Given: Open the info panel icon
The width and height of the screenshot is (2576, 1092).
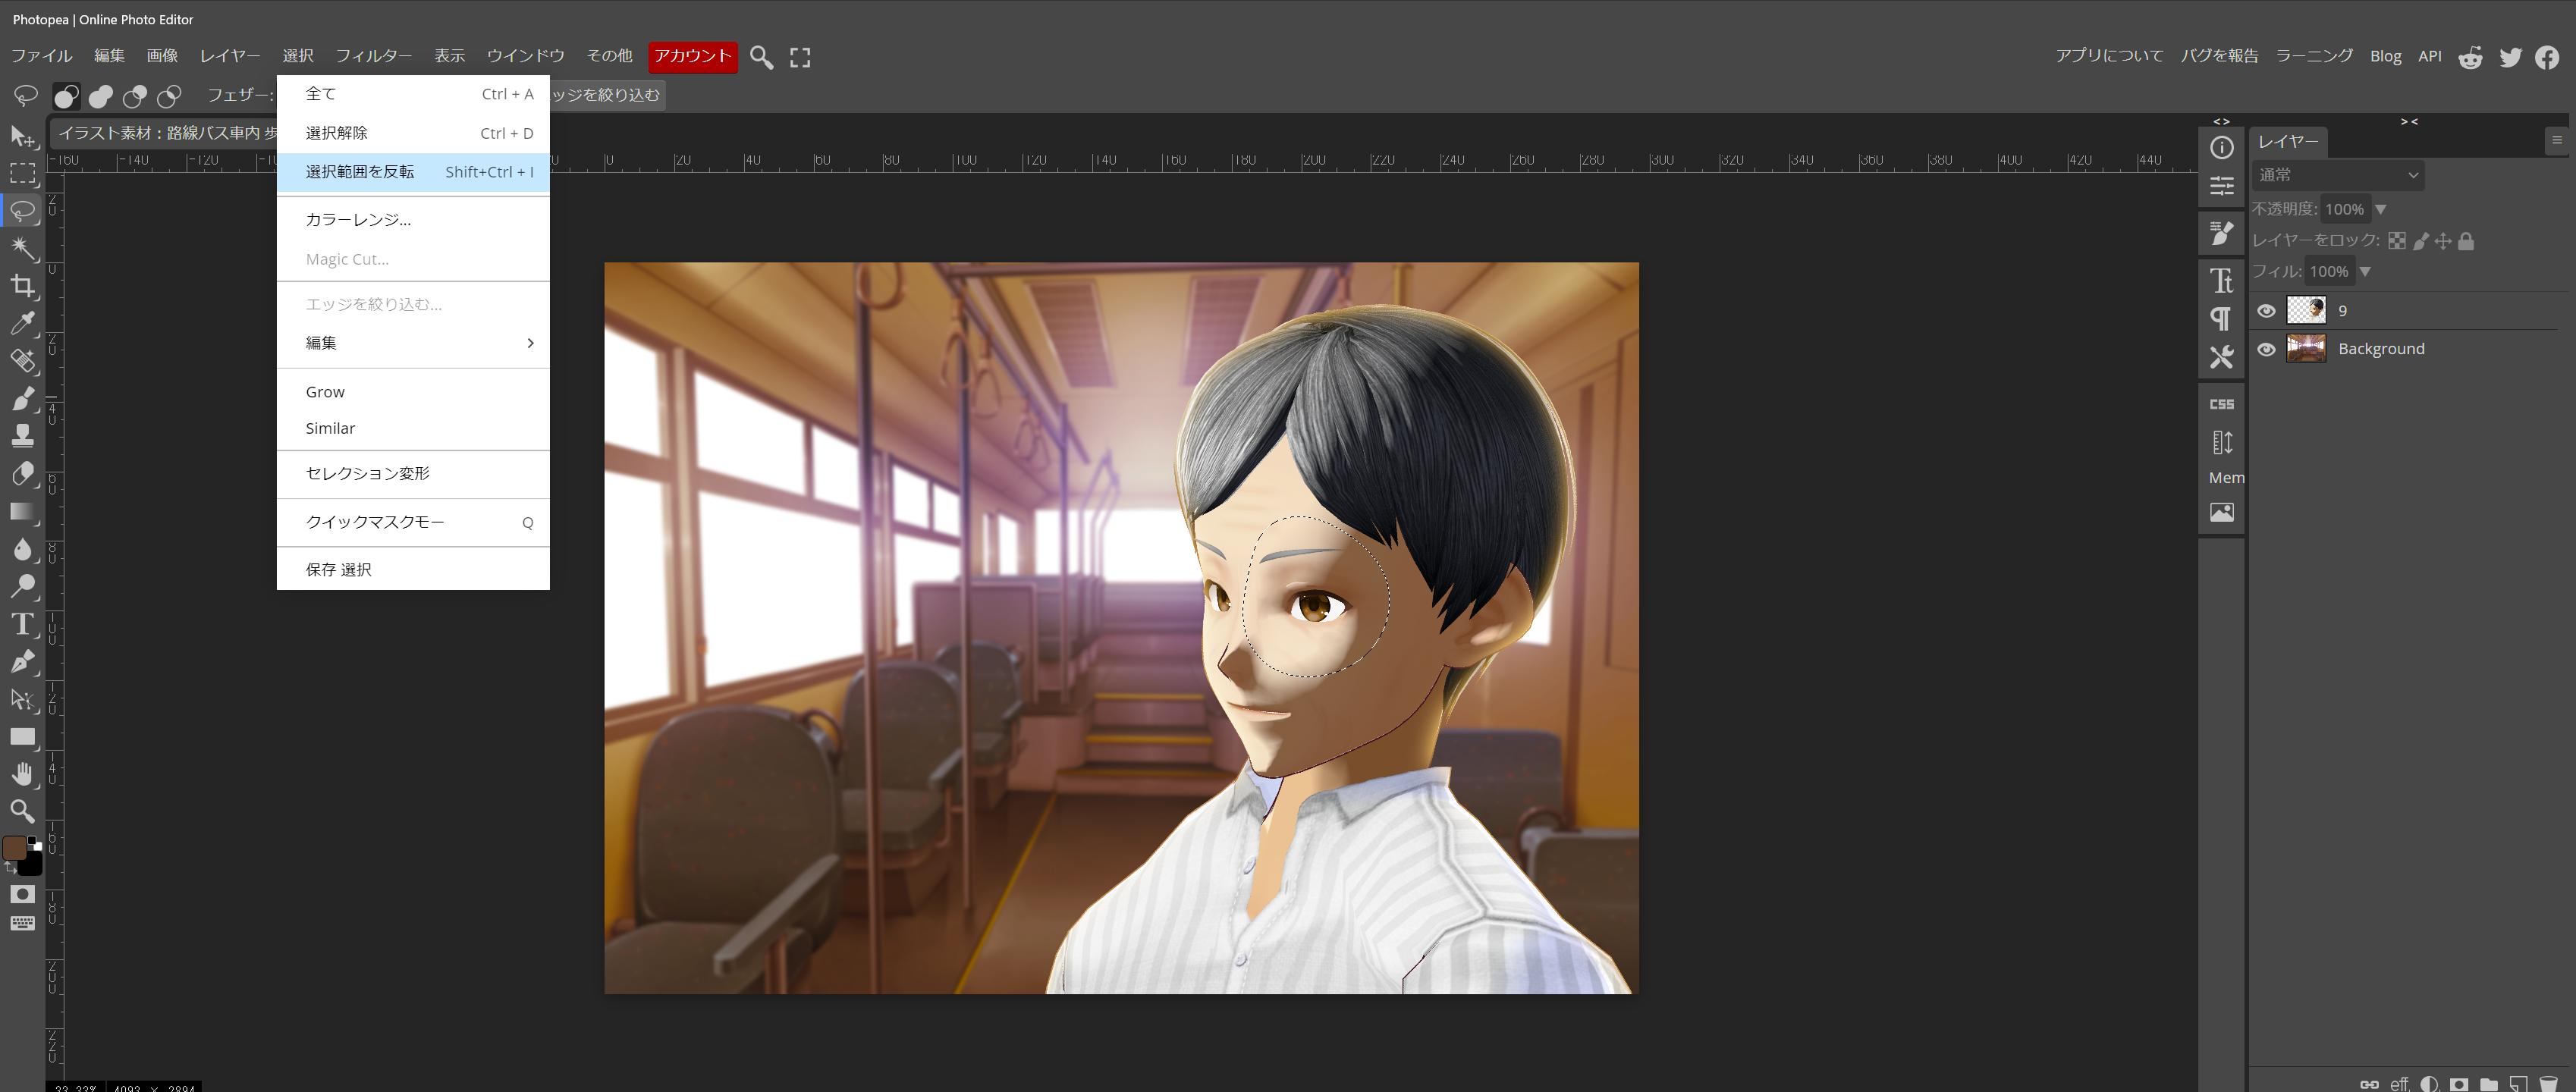Looking at the screenshot, I should tap(2221, 148).
